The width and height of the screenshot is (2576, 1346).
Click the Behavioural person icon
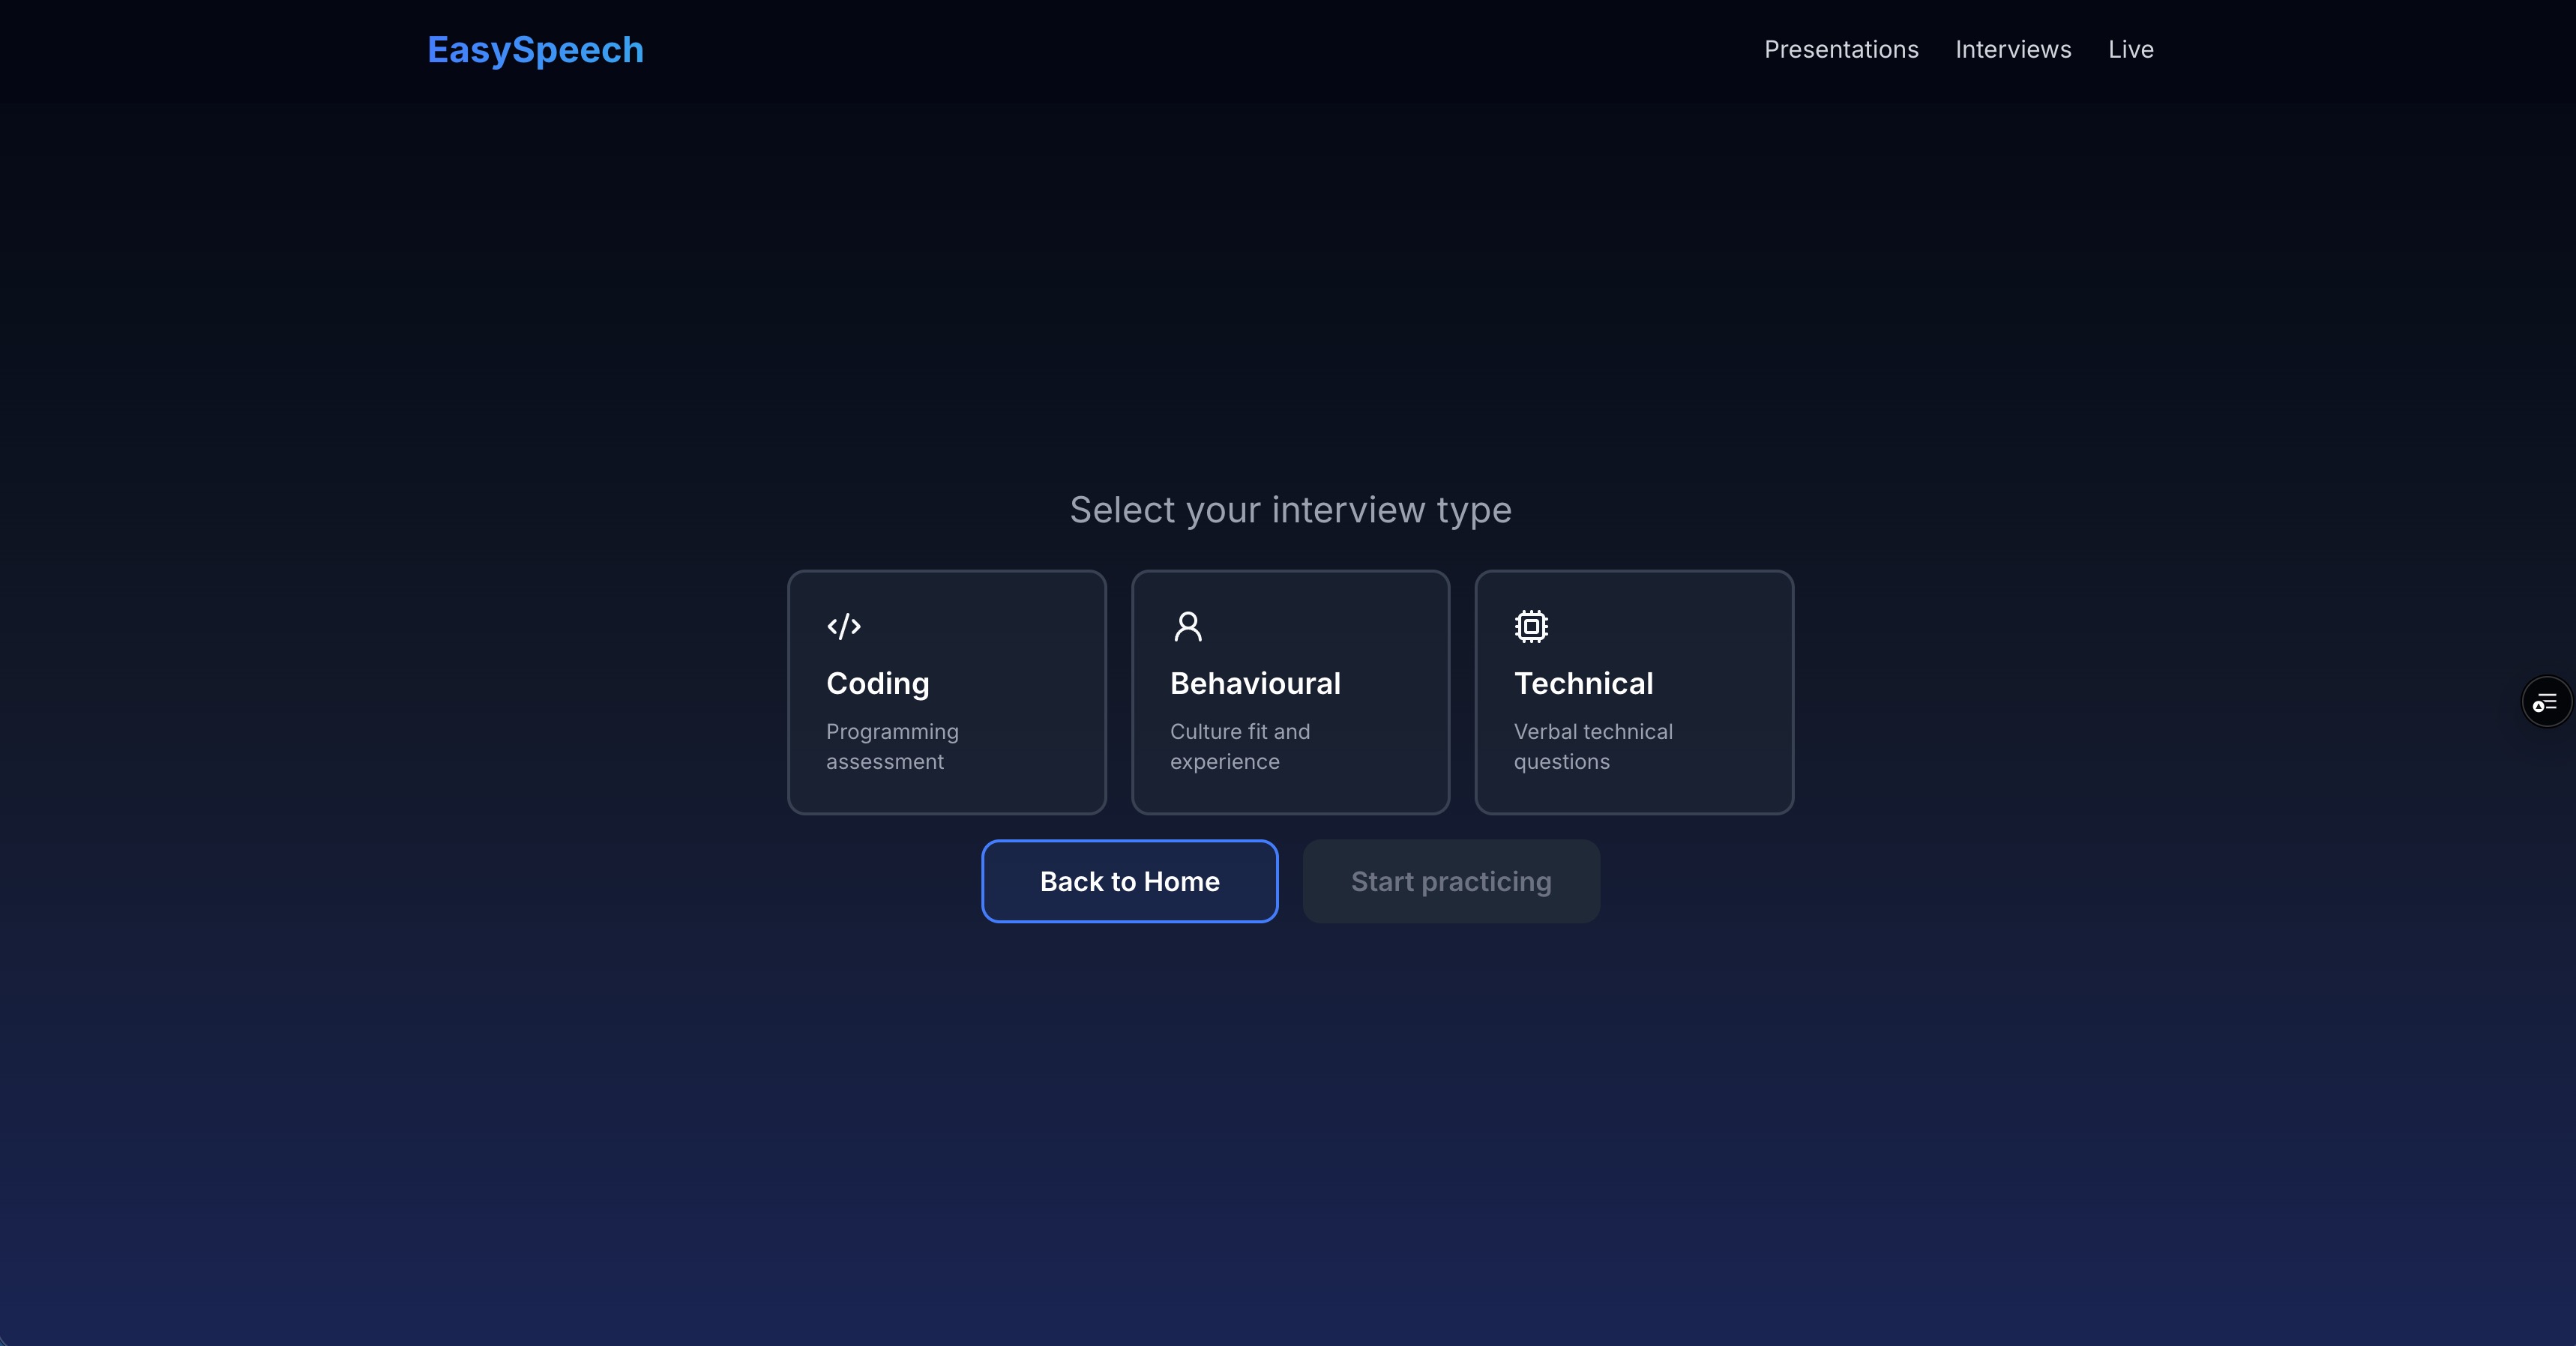tap(1187, 626)
